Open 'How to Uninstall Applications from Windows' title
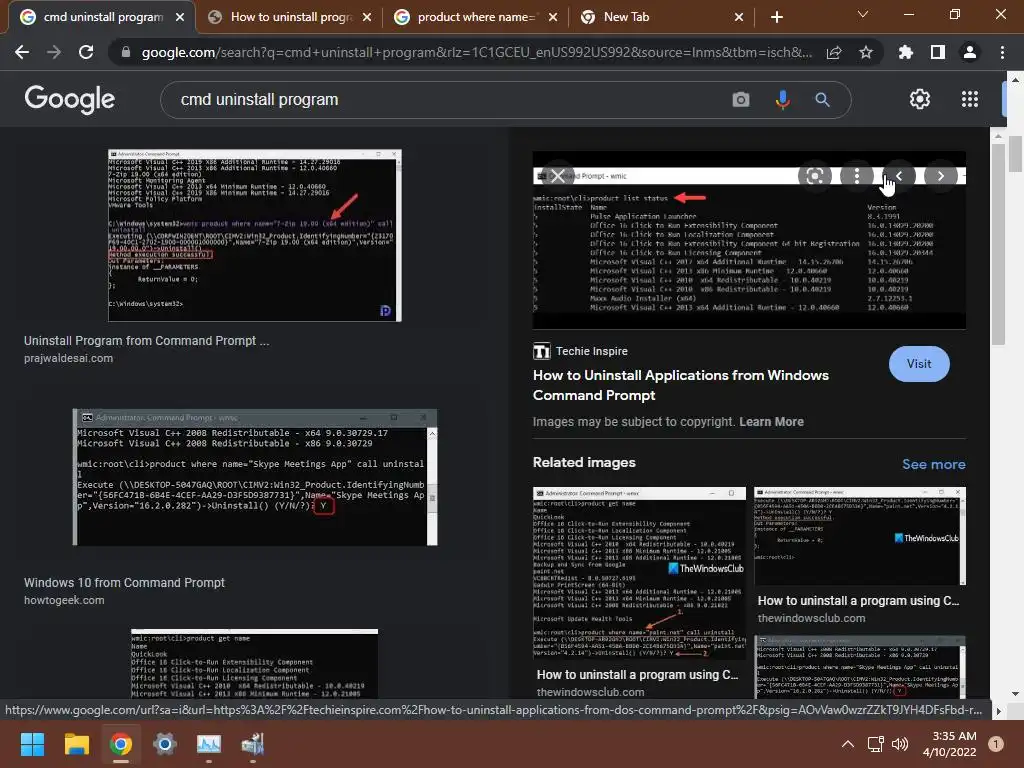 click(680, 385)
